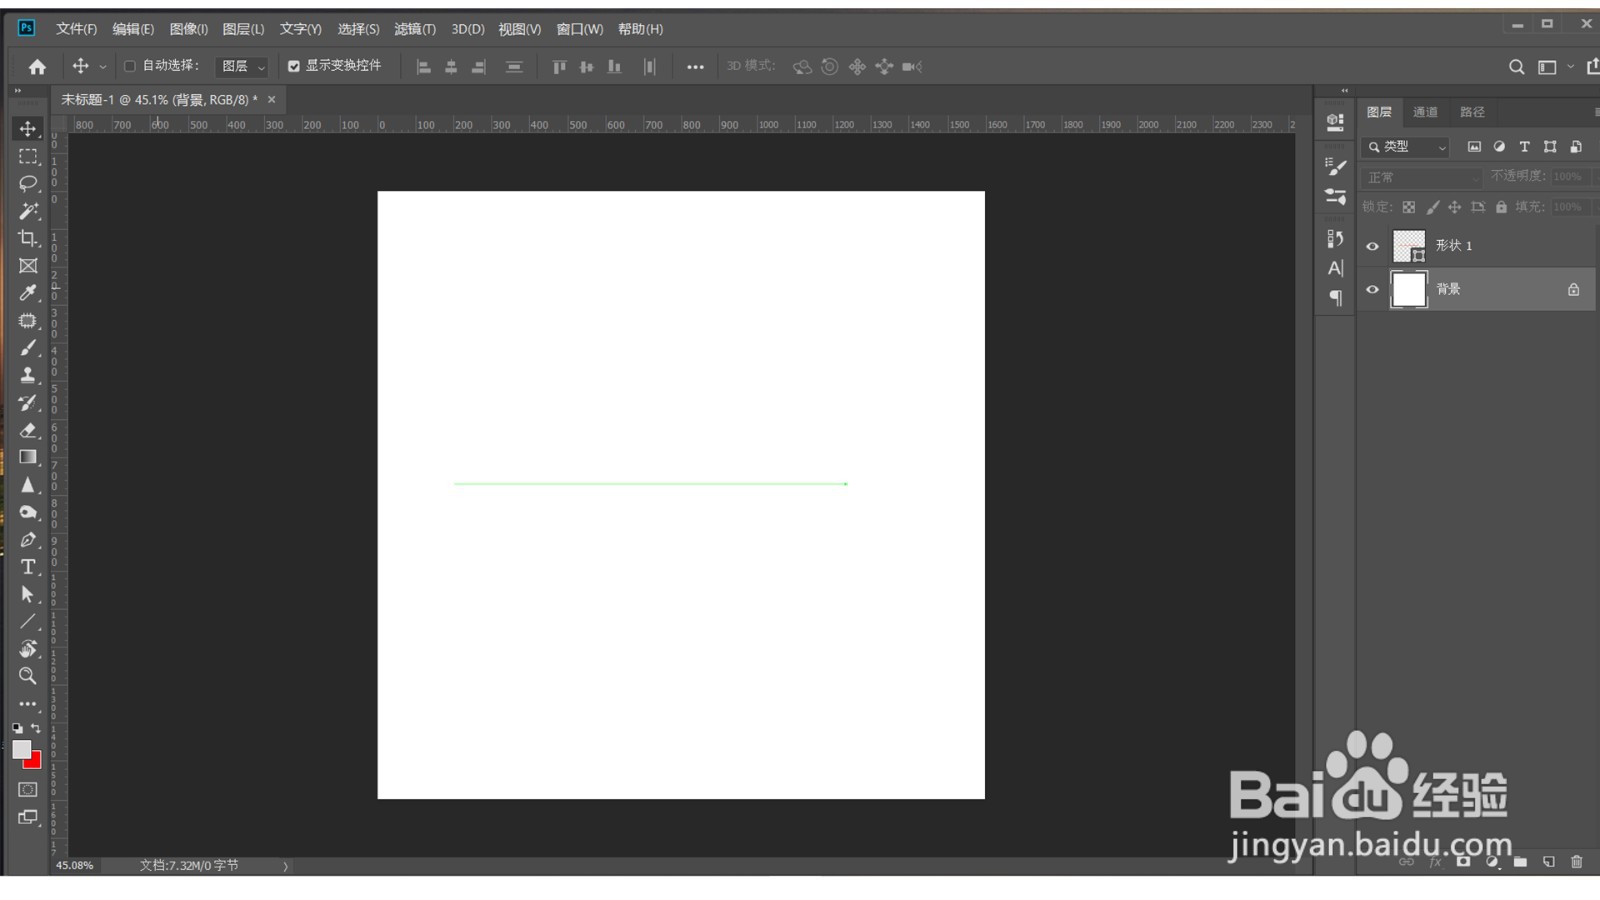Expand the toolbox double-arrow
The height and width of the screenshot is (900, 1600).
pos(18,91)
